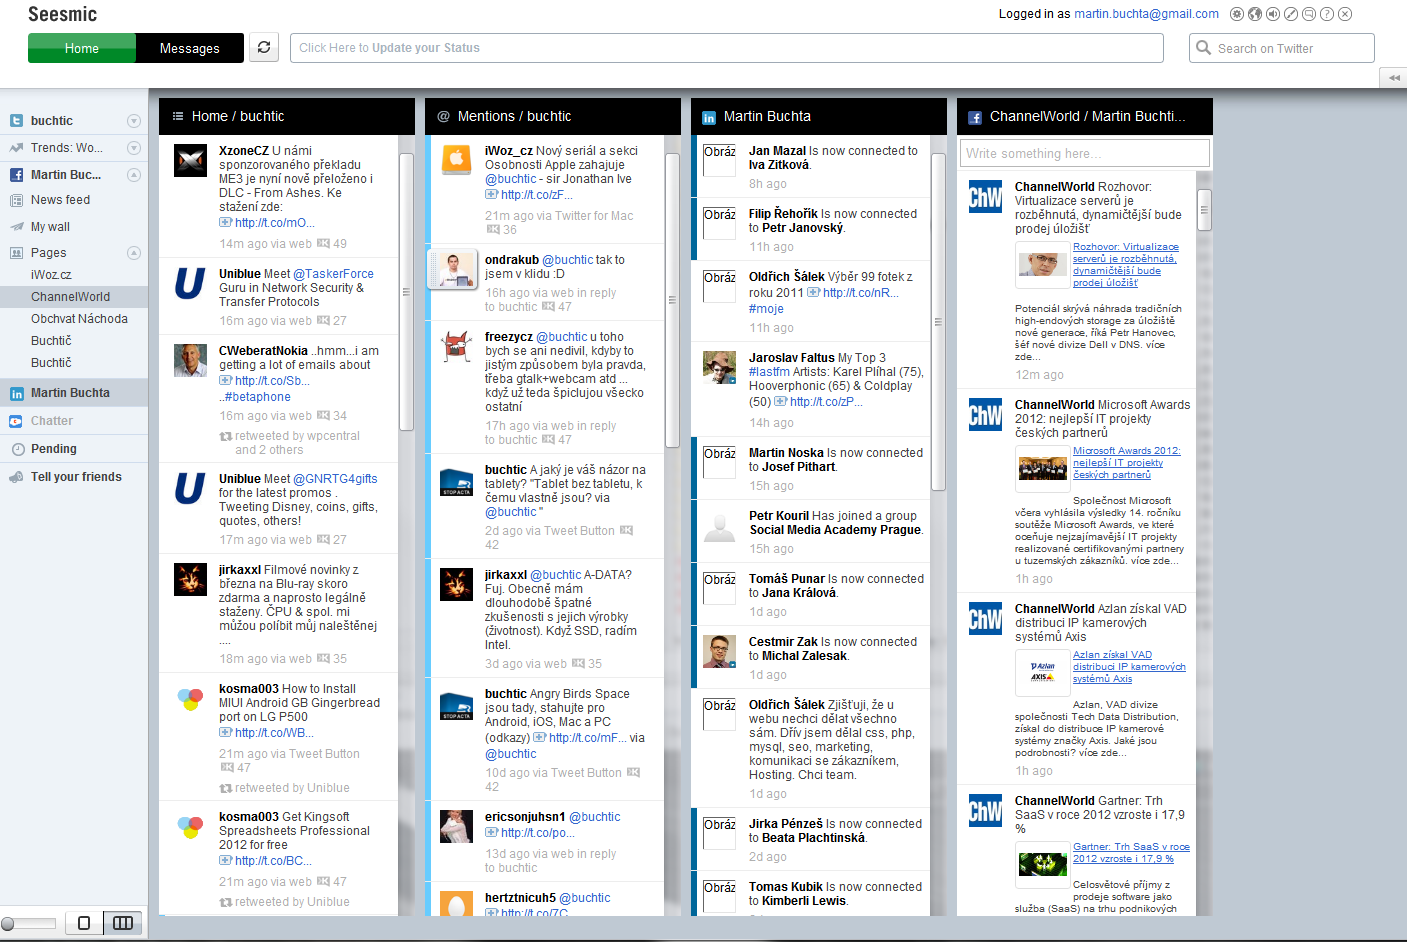The height and width of the screenshot is (942, 1407).
Task: Open Gartner: Trh SaaS article link
Action: [1131, 853]
